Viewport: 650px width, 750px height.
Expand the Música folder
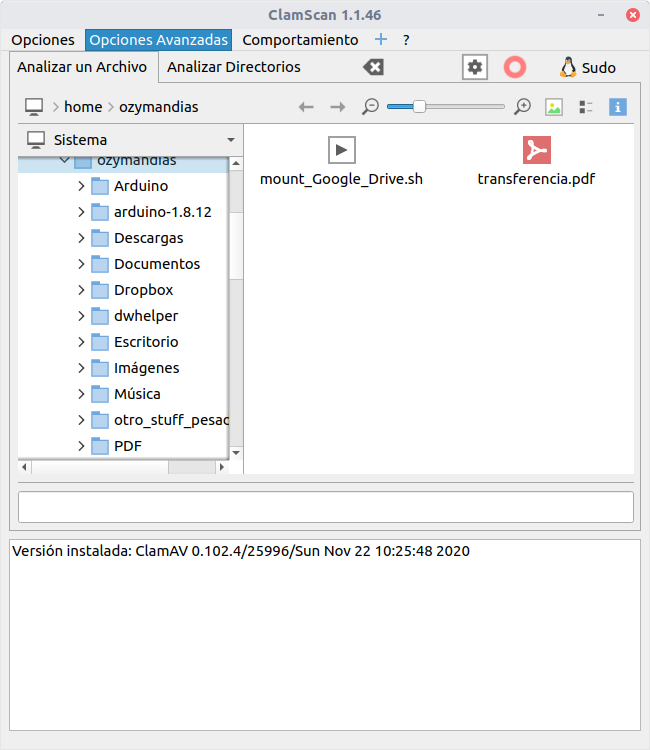[81, 394]
